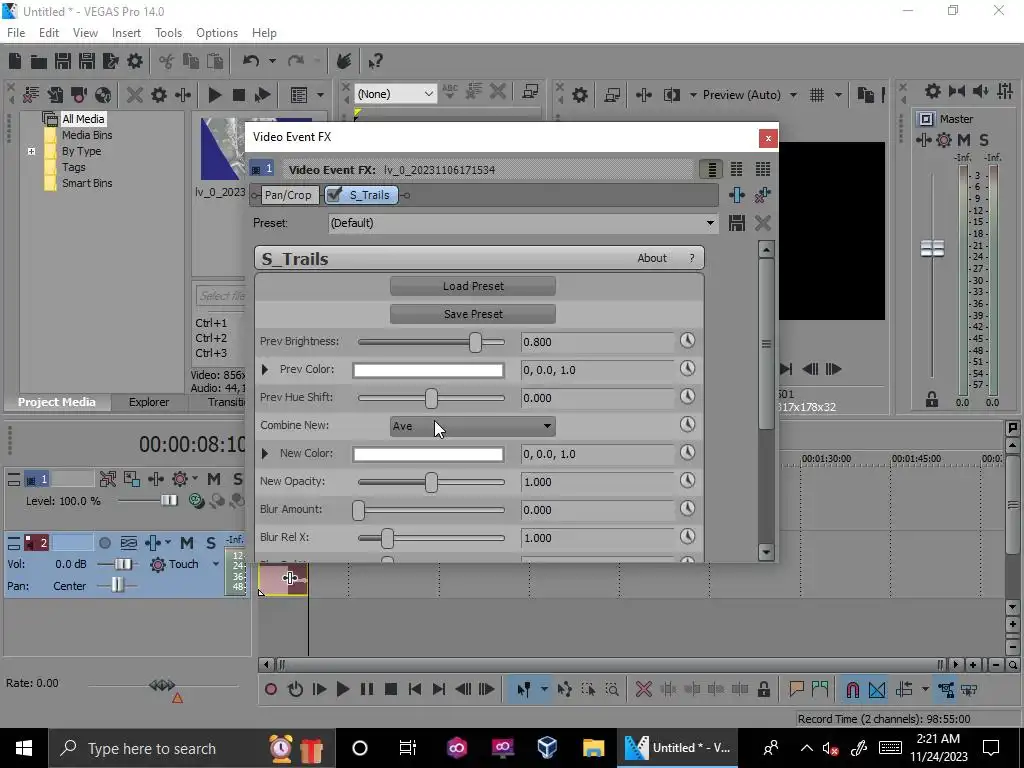Open Undo history dropdown arrow
The height and width of the screenshot is (768, 1024).
point(272,61)
